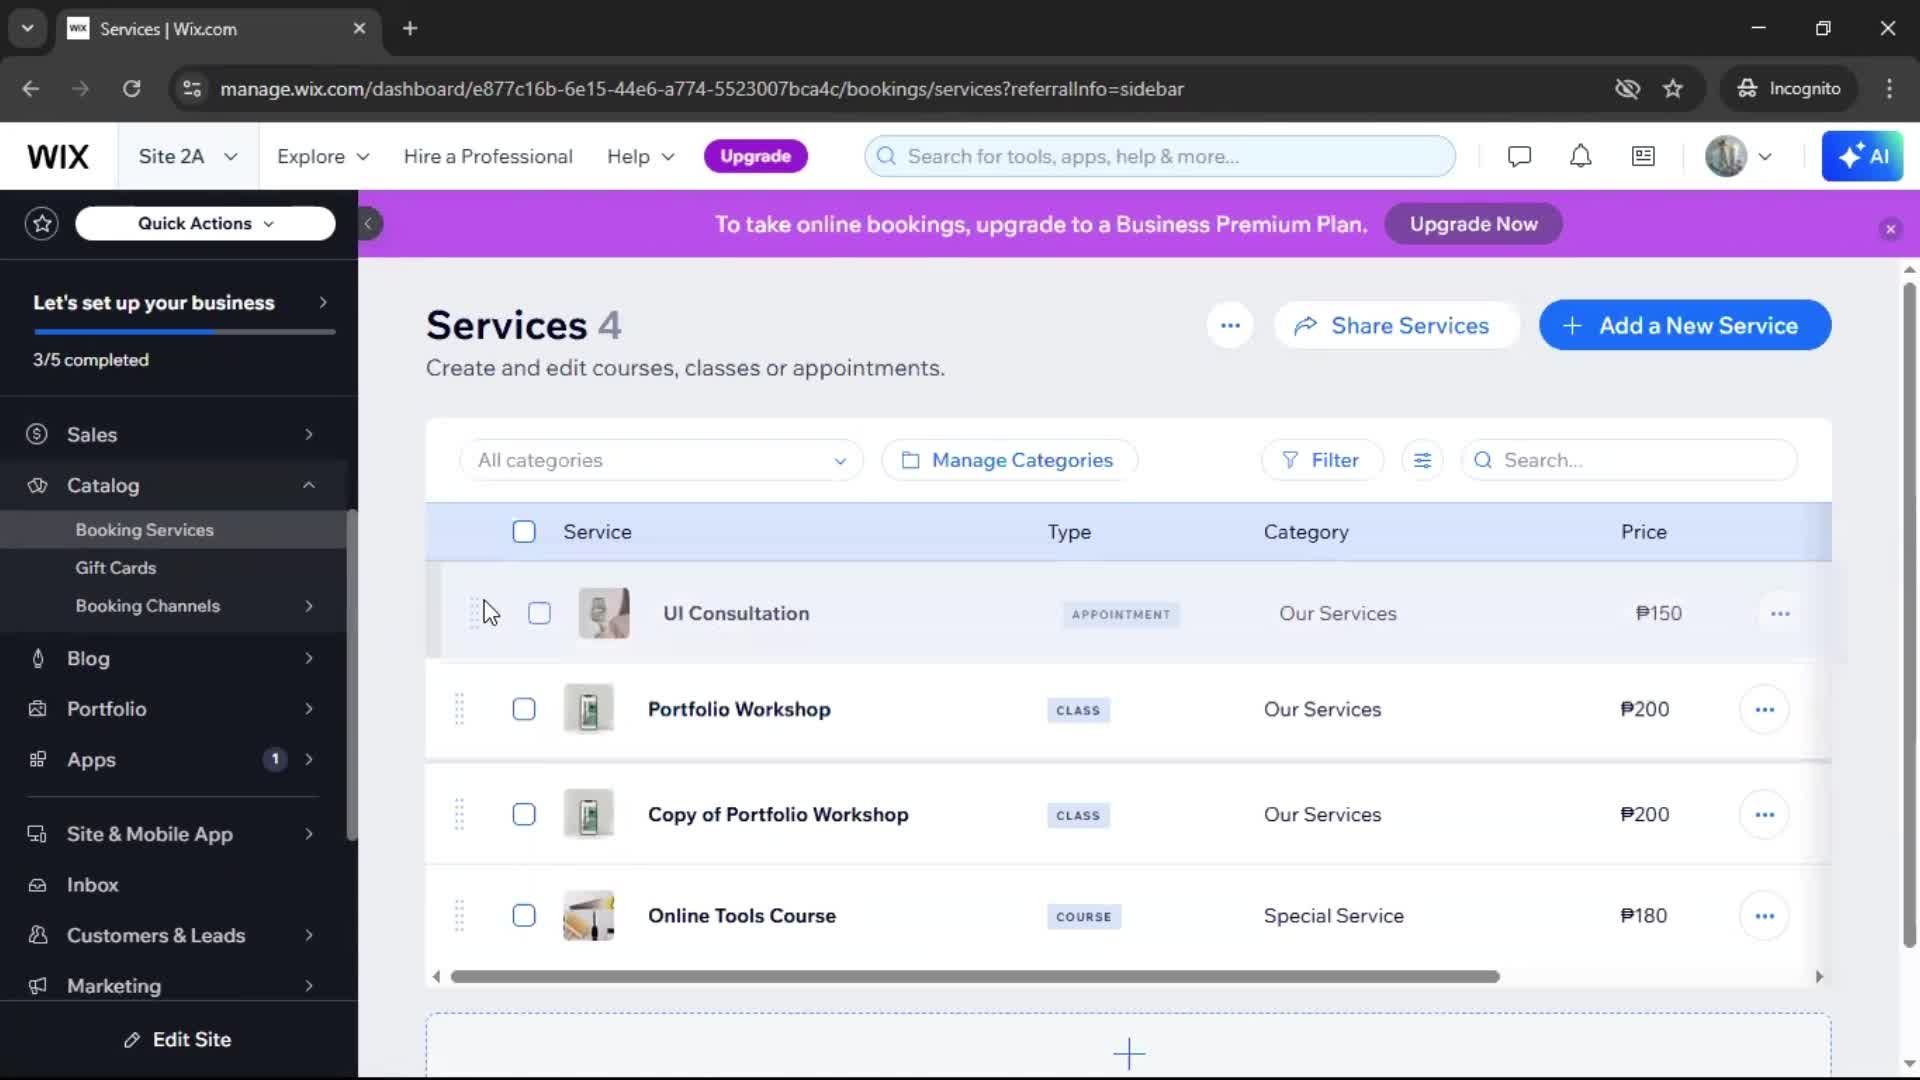Go back with the browser back arrow

point(31,88)
